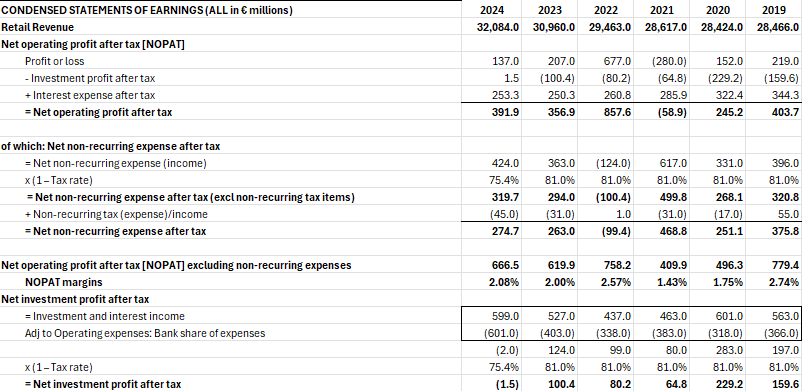Image resolution: width=802 pixels, height=391 pixels.
Task: Select 'Adj to Operating expenses: Bank share' label
Action: [x=145, y=333]
